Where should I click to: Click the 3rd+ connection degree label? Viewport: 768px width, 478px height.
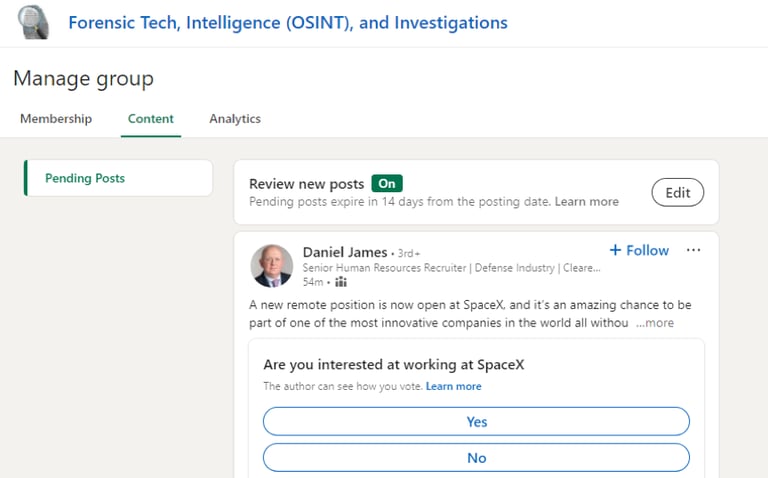click(x=408, y=253)
